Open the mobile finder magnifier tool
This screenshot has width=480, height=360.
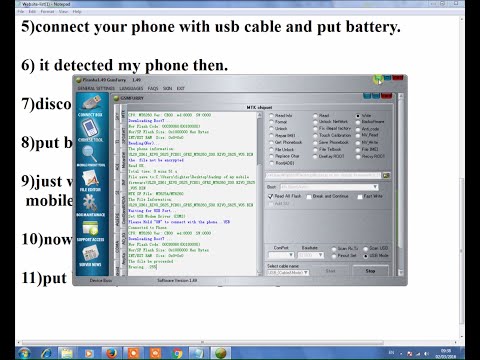tap(90, 156)
